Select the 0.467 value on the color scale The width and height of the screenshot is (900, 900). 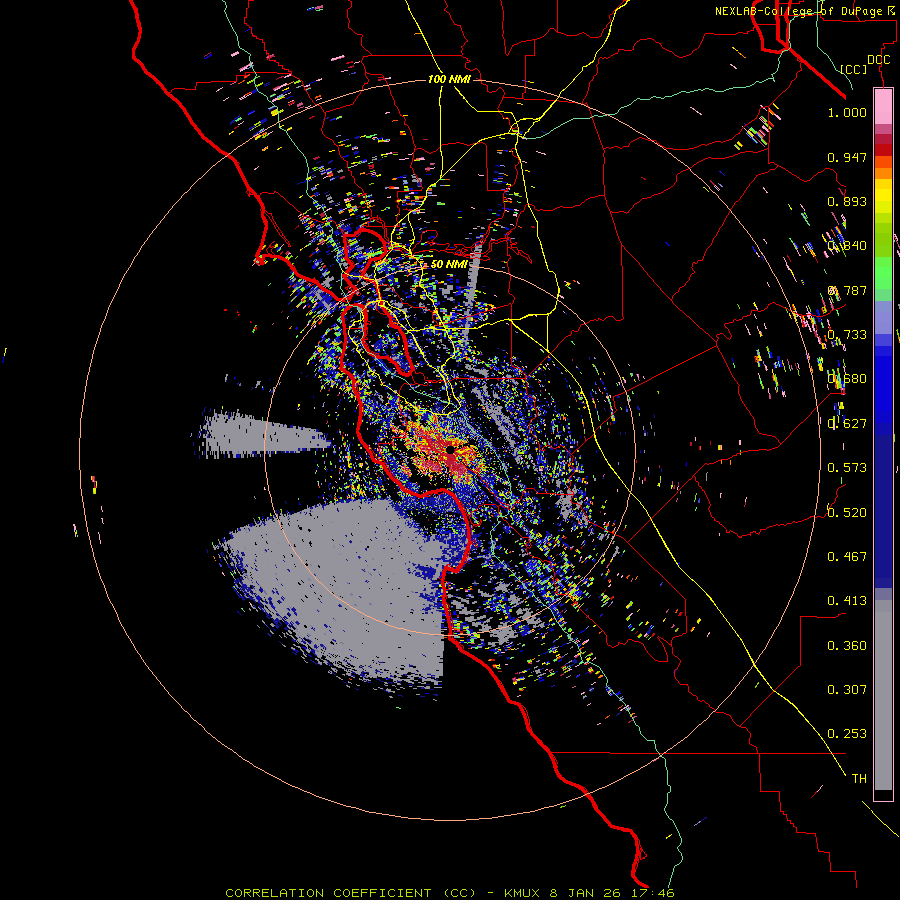(847, 556)
